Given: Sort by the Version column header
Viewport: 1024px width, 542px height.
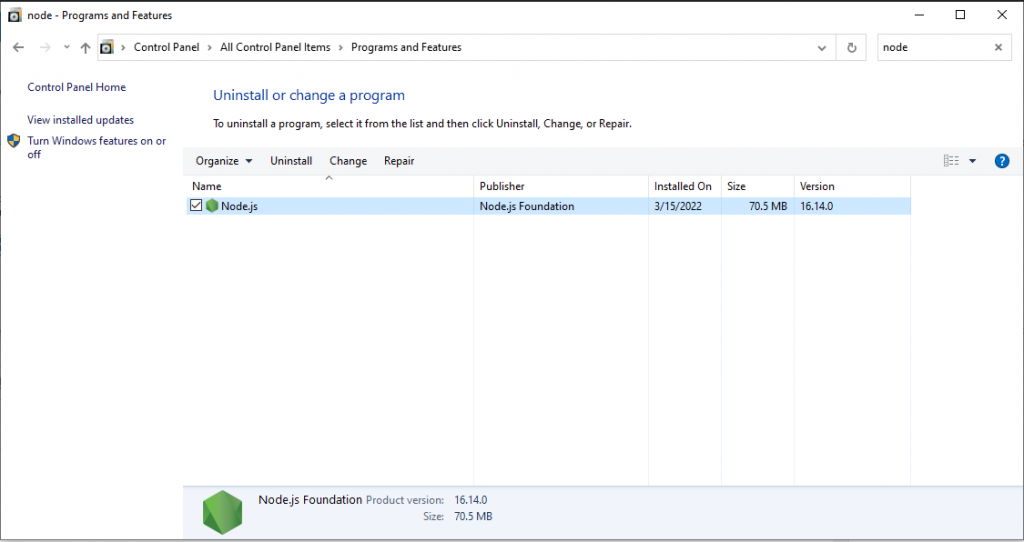Looking at the screenshot, I should point(852,186).
